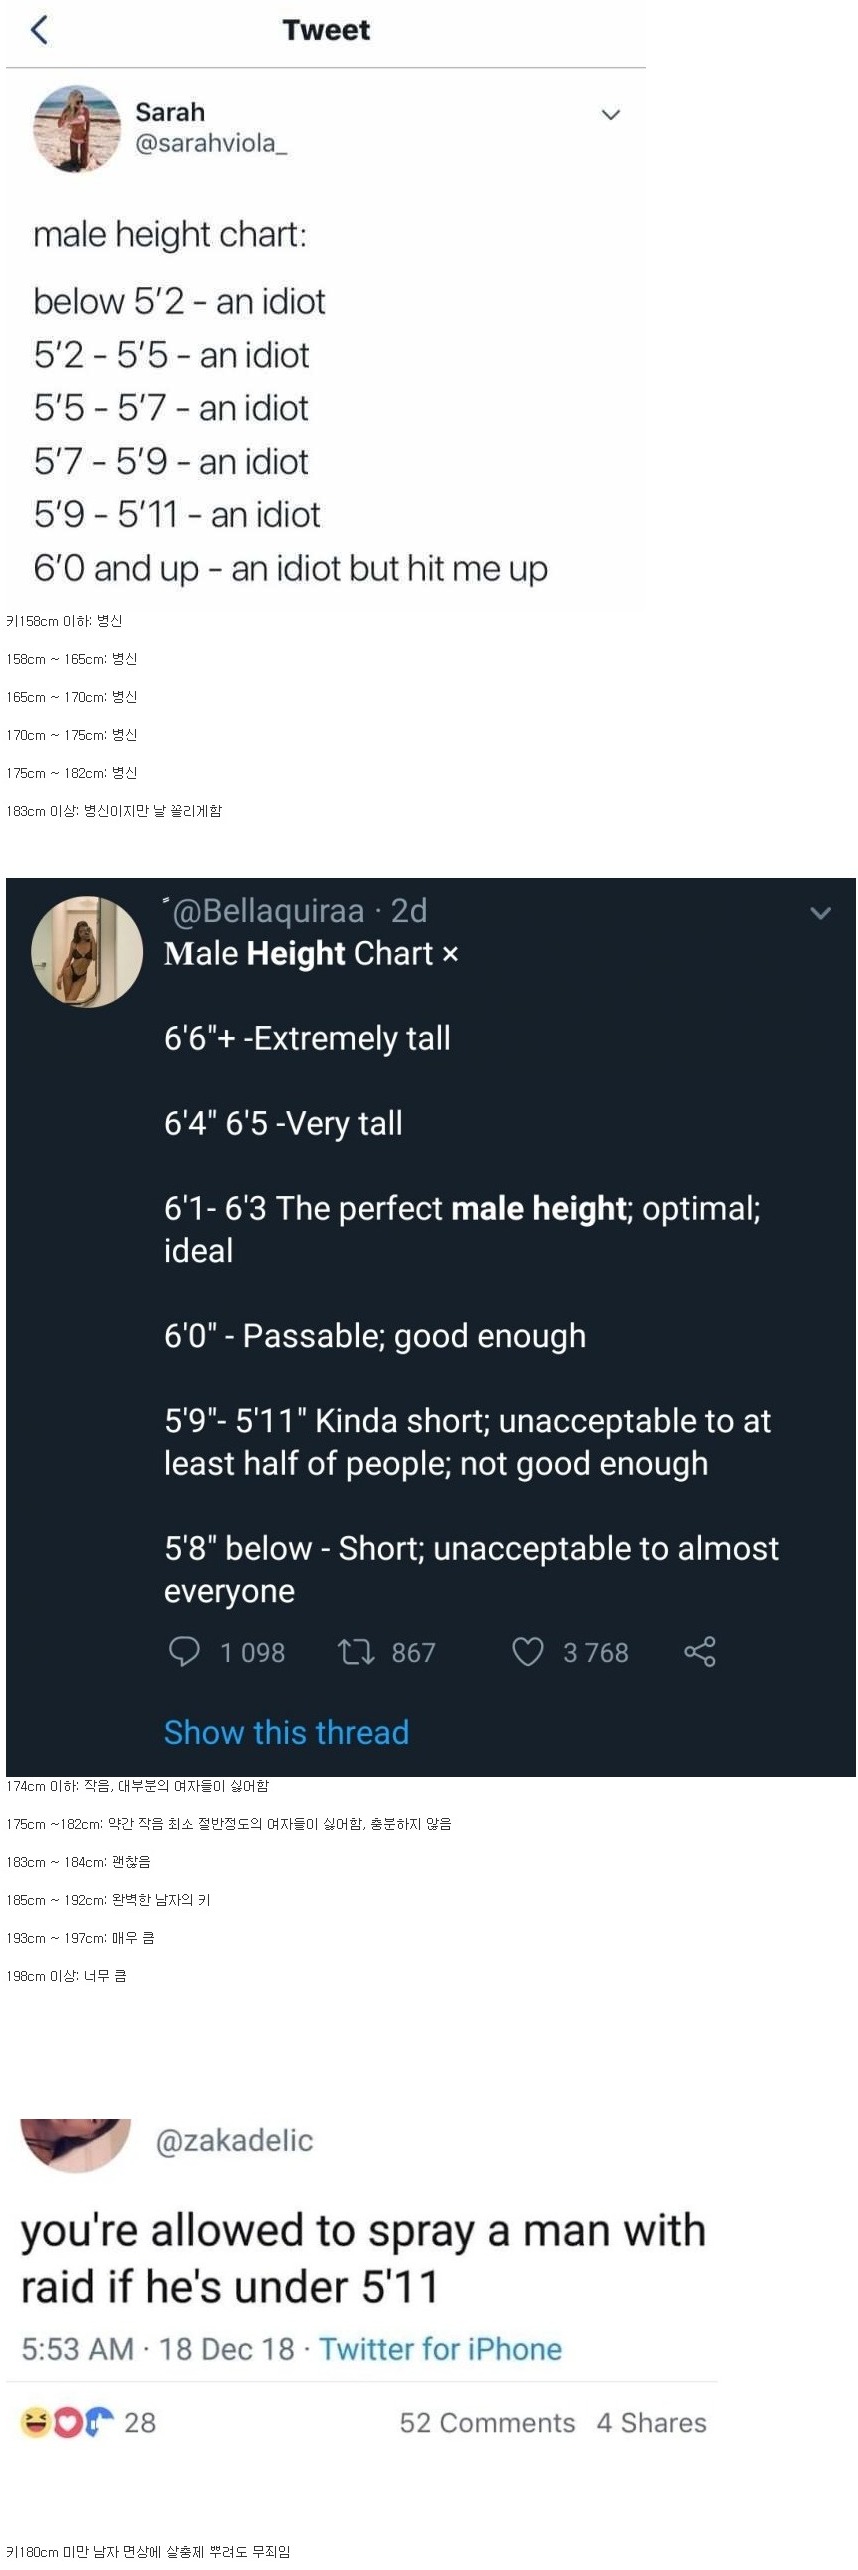Open the Show this thread link
Screen dimensions: 858x2570
pyautogui.click(x=286, y=1732)
